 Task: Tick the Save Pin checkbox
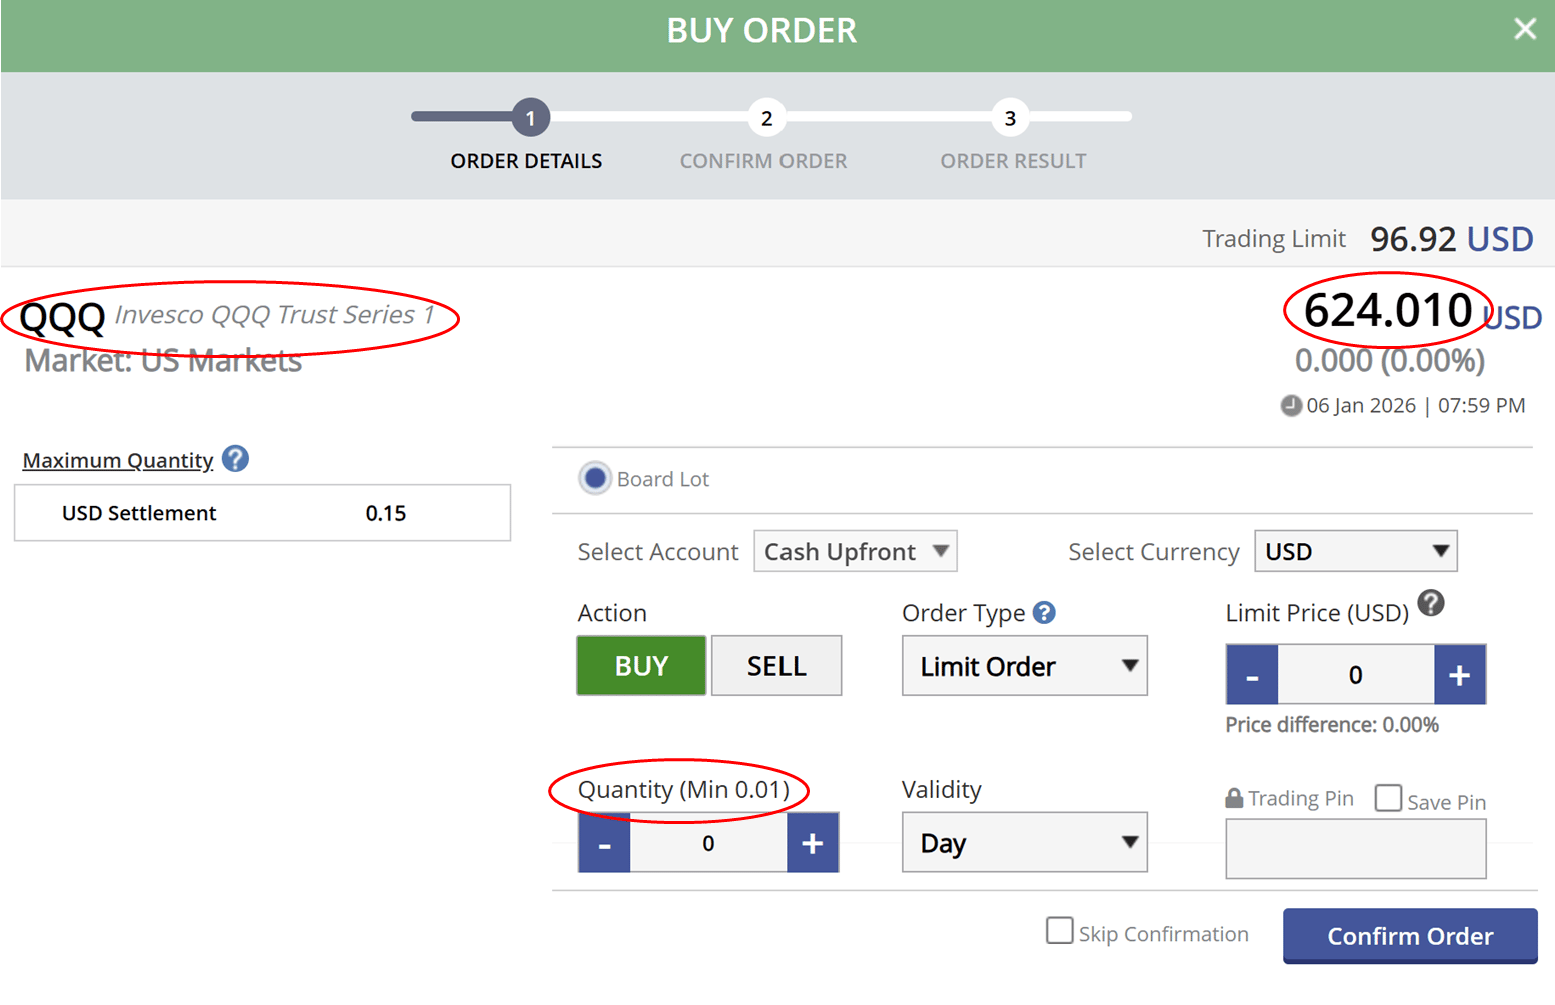[x=1388, y=798]
